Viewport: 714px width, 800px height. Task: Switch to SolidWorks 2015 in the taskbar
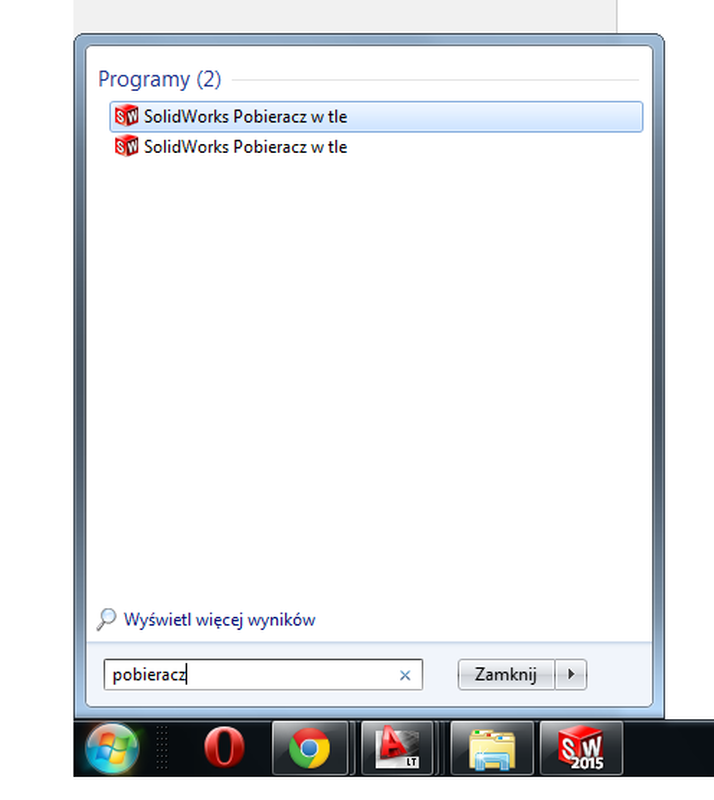(x=581, y=748)
